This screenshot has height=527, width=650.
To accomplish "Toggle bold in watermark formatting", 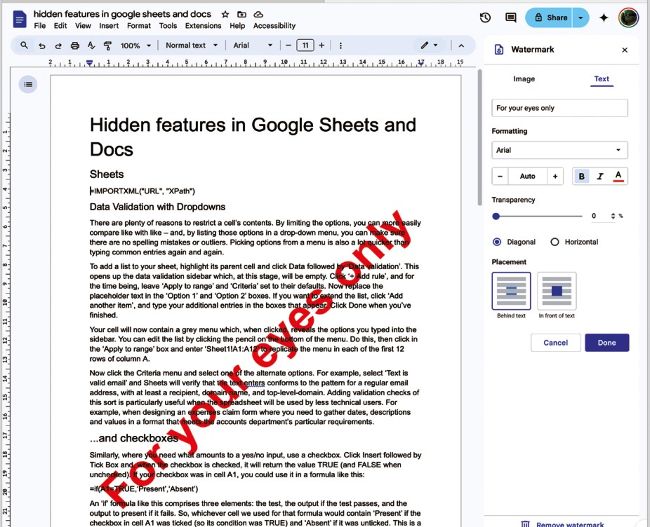I will pos(582,176).
